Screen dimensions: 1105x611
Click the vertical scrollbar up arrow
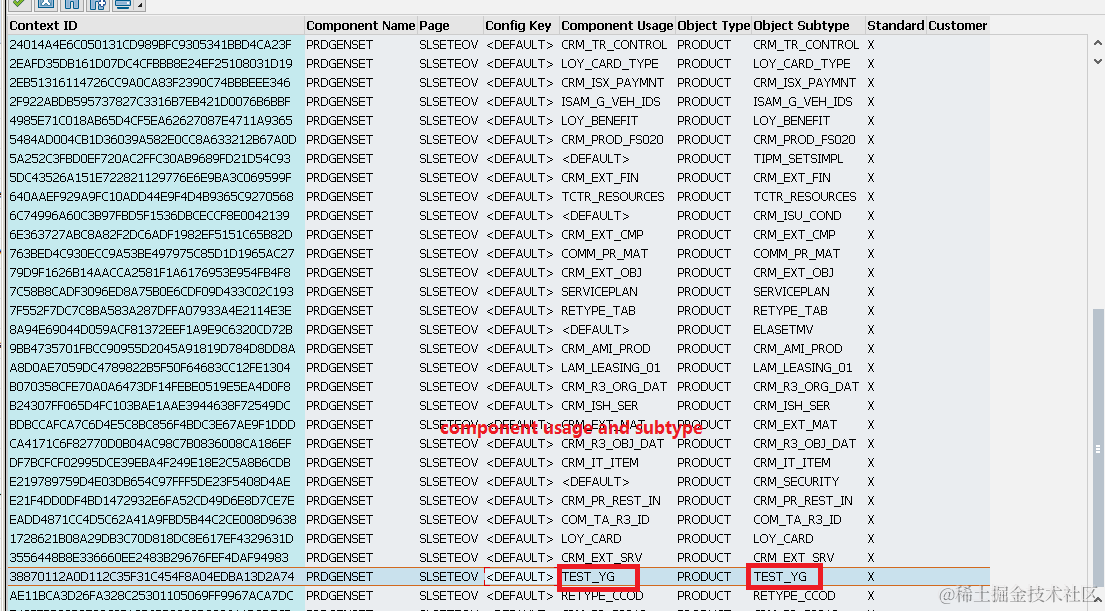[x=1097, y=43]
